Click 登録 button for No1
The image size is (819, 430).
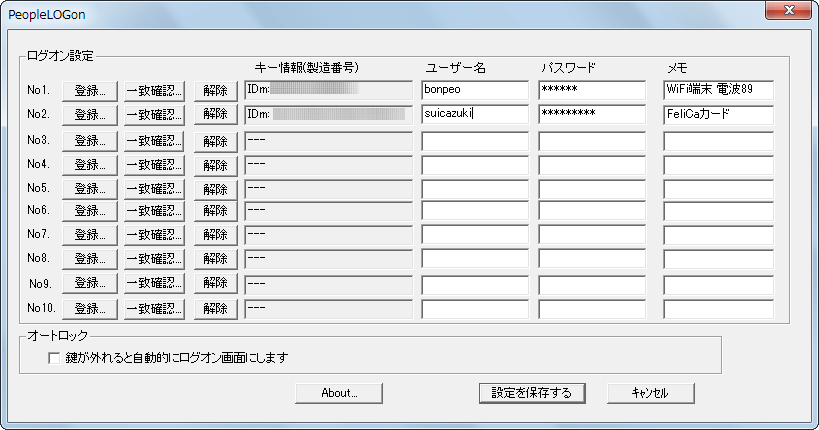(90, 91)
